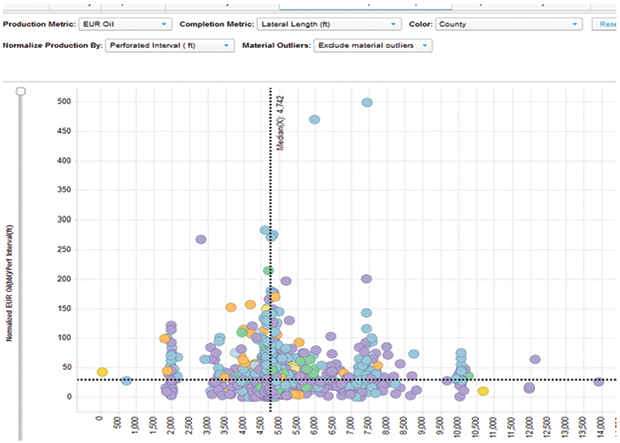Select the yellow point at leftmost x-axis
Screen dimensions: 620x443
[102, 372]
